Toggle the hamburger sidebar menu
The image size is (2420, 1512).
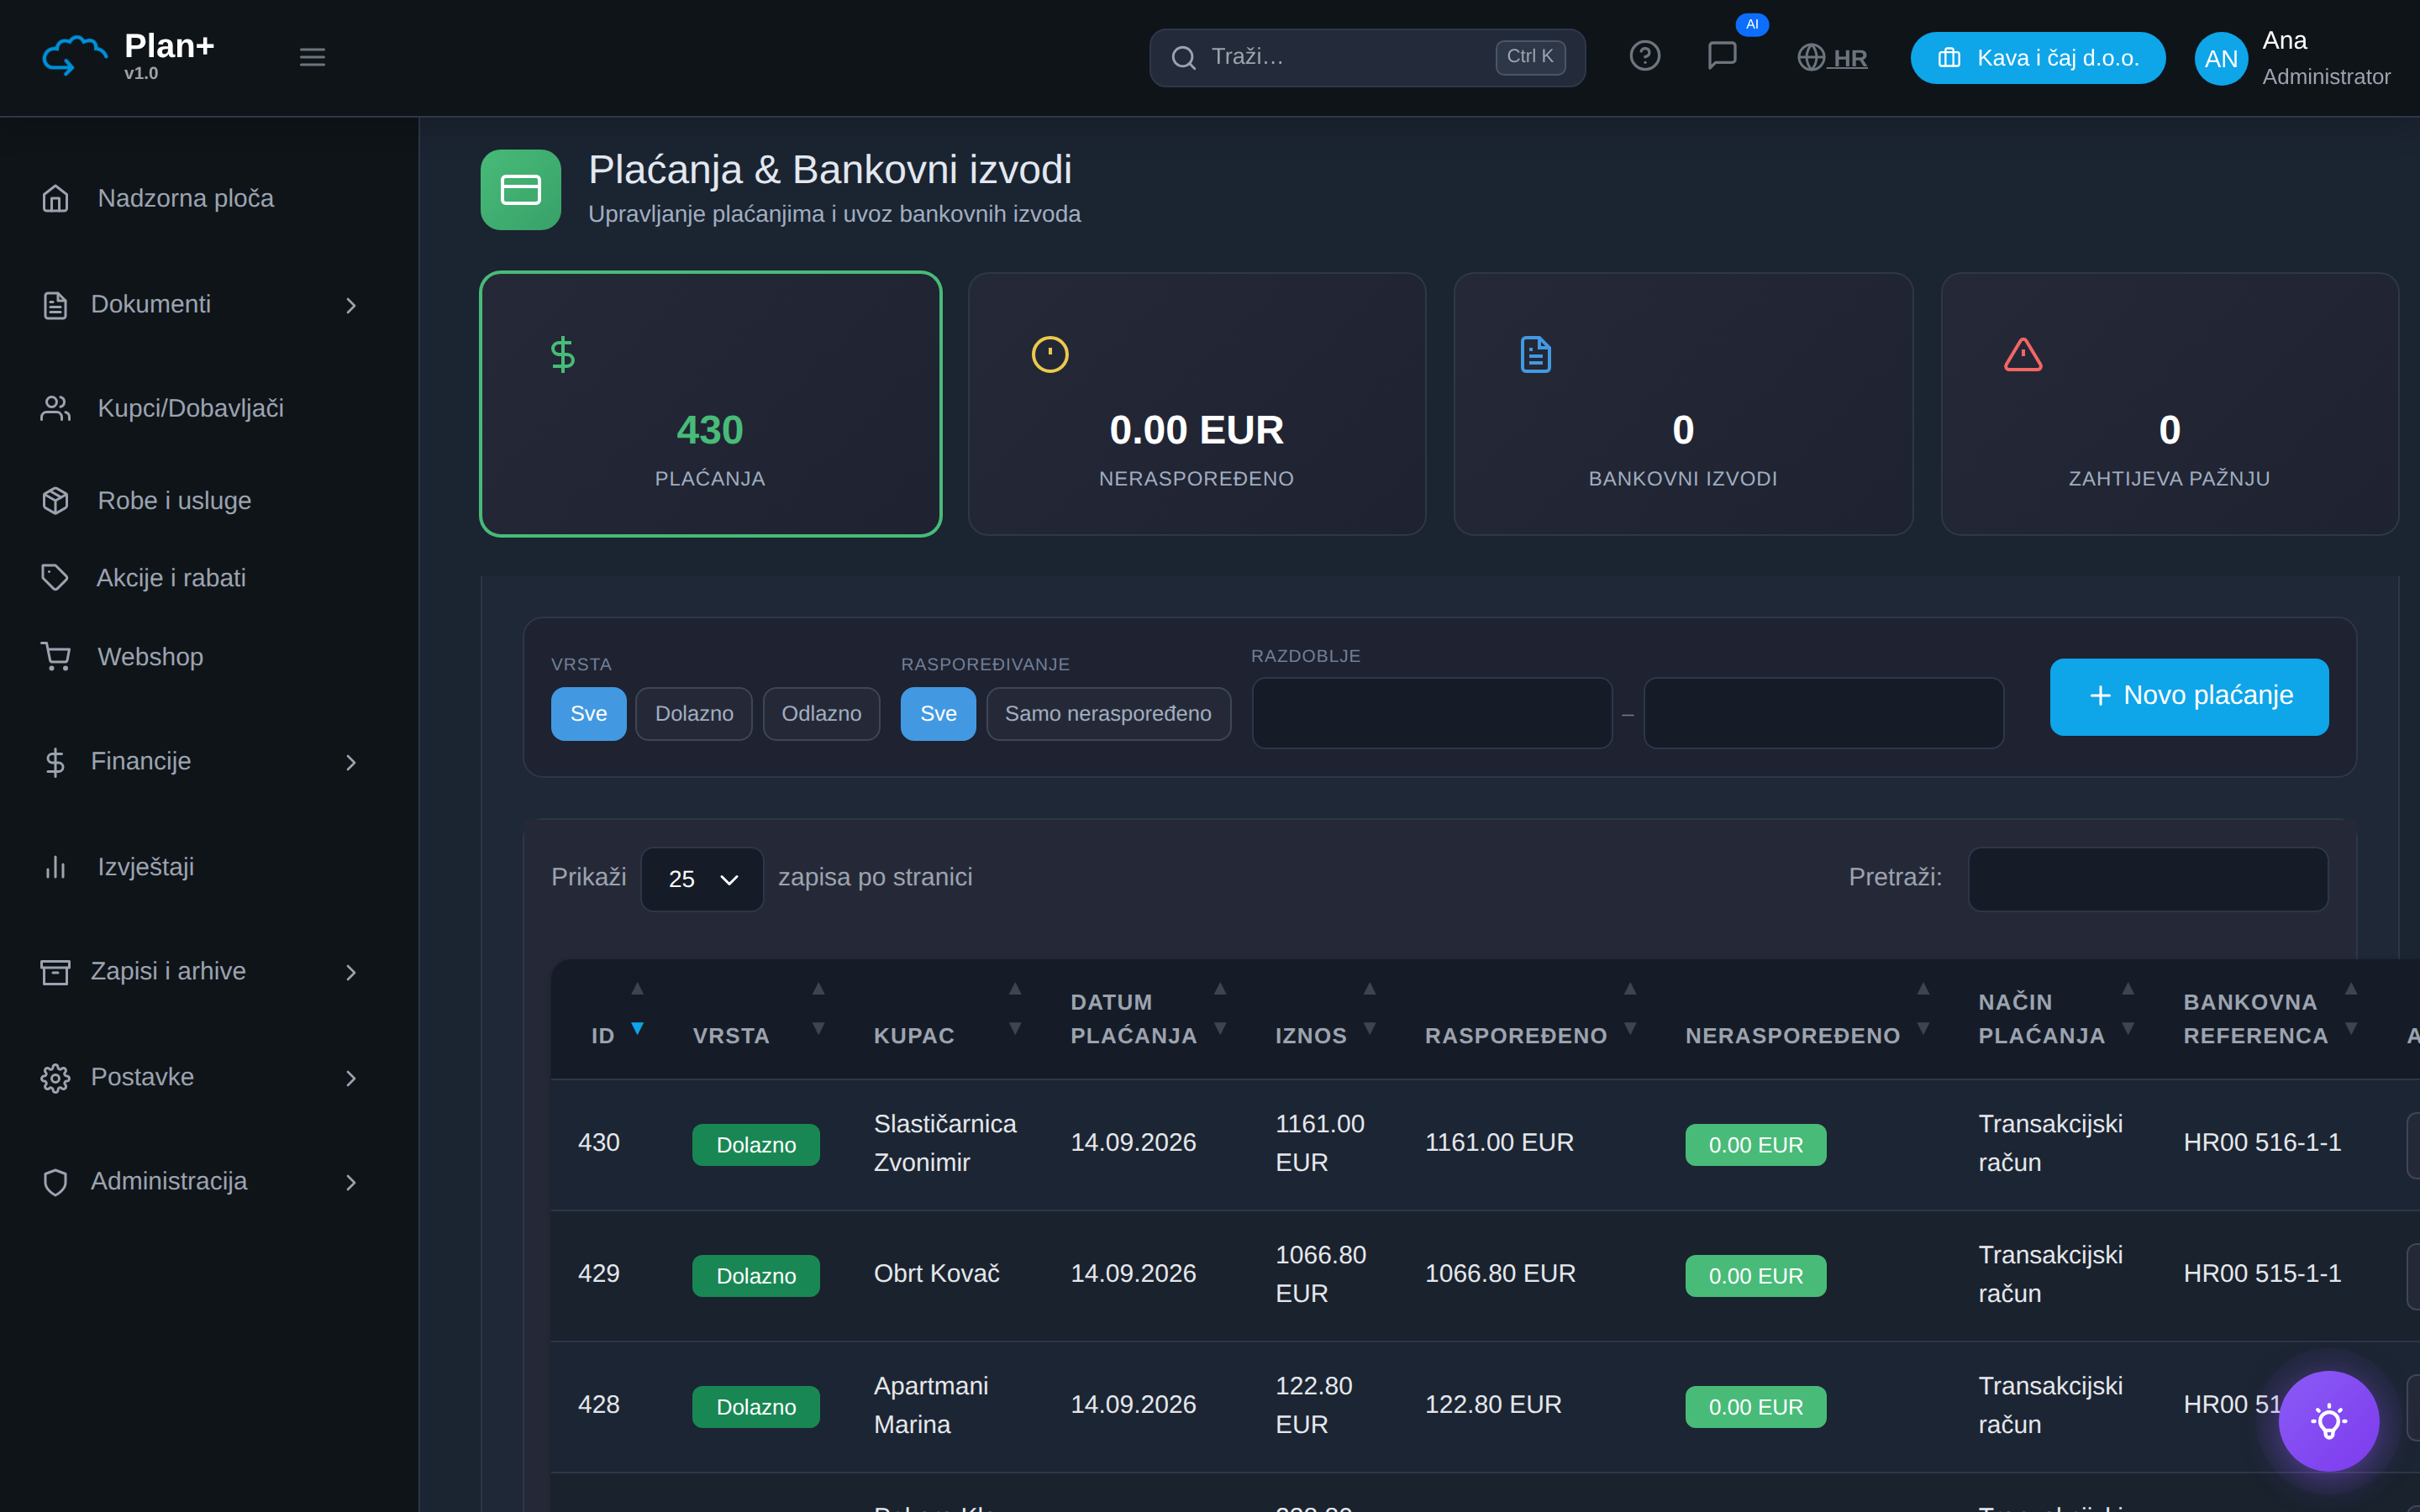tap(312, 57)
